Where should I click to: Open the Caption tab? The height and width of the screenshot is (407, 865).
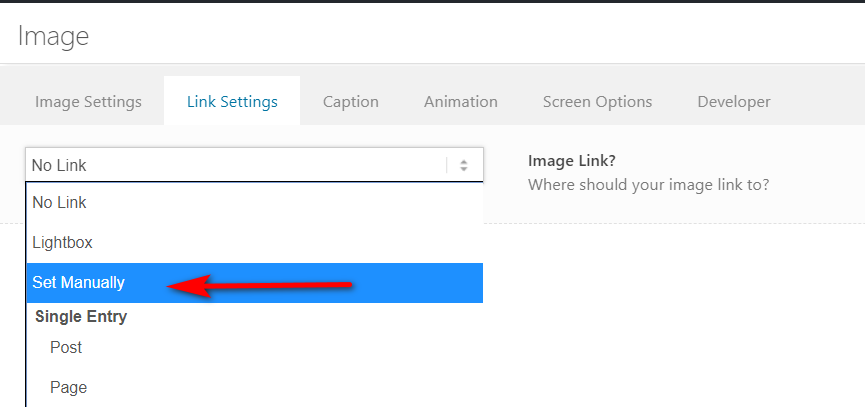click(351, 101)
